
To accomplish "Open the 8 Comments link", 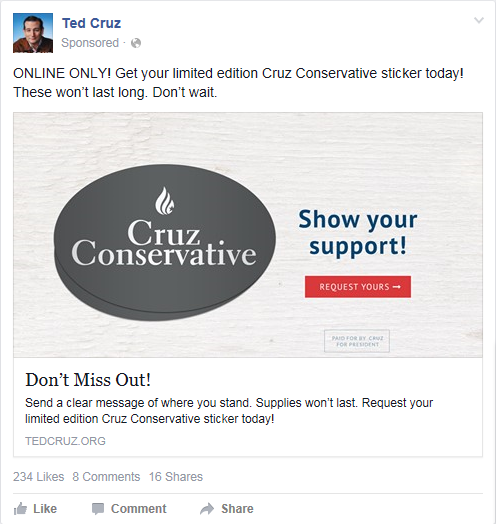I will tap(106, 477).
